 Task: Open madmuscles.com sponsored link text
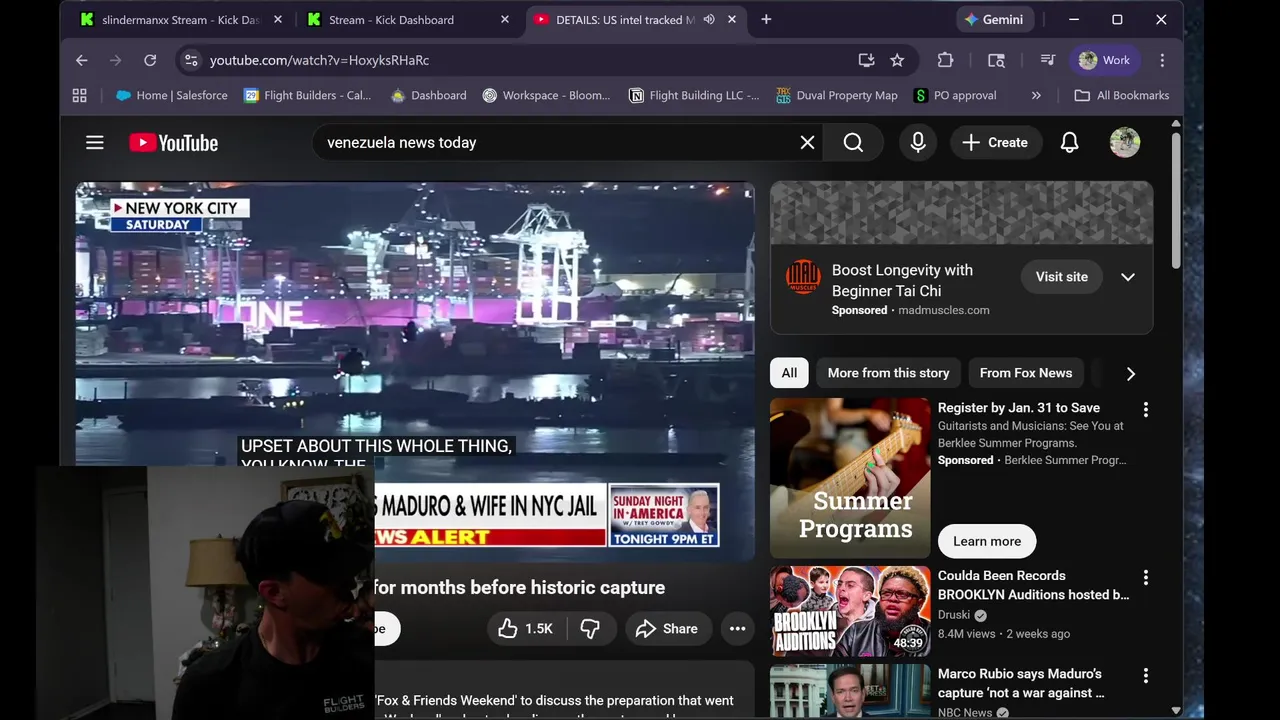coord(944,310)
